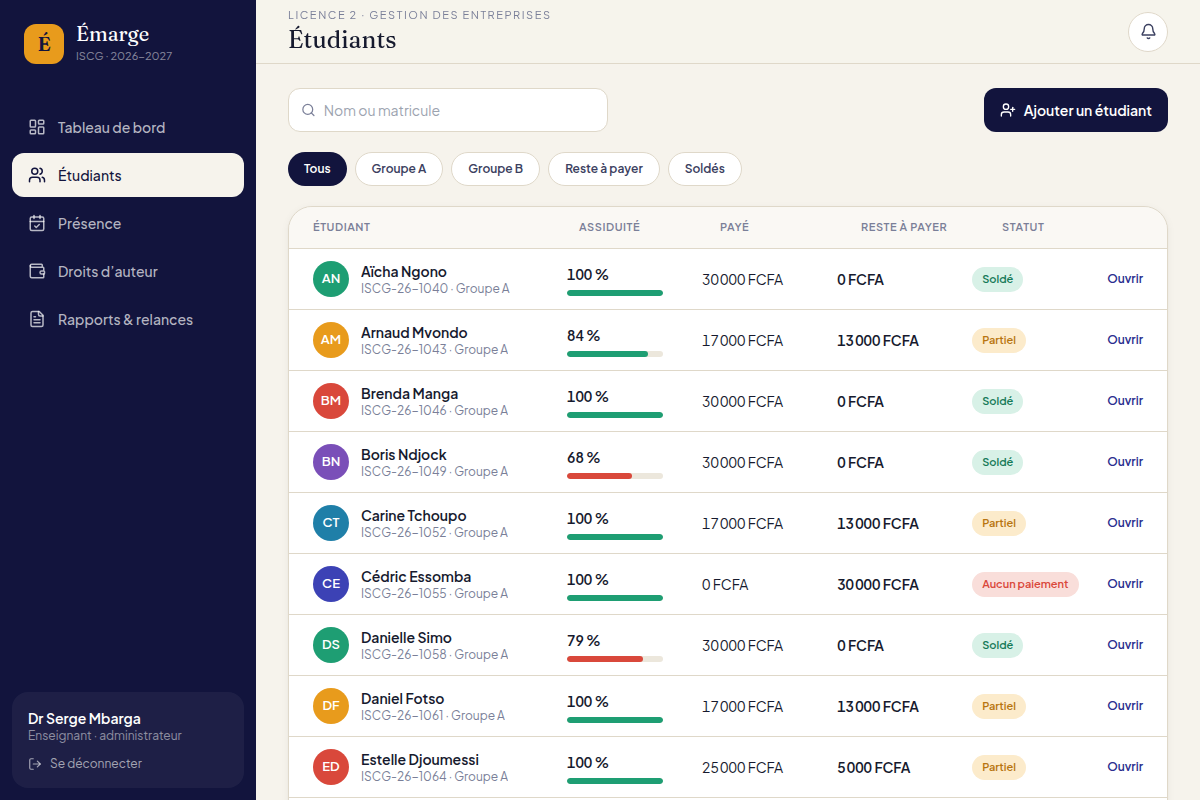Image resolution: width=1200 pixels, height=800 pixels.
Task: Click Danielle Simo's 79 % attendance bar
Action: tap(615, 659)
